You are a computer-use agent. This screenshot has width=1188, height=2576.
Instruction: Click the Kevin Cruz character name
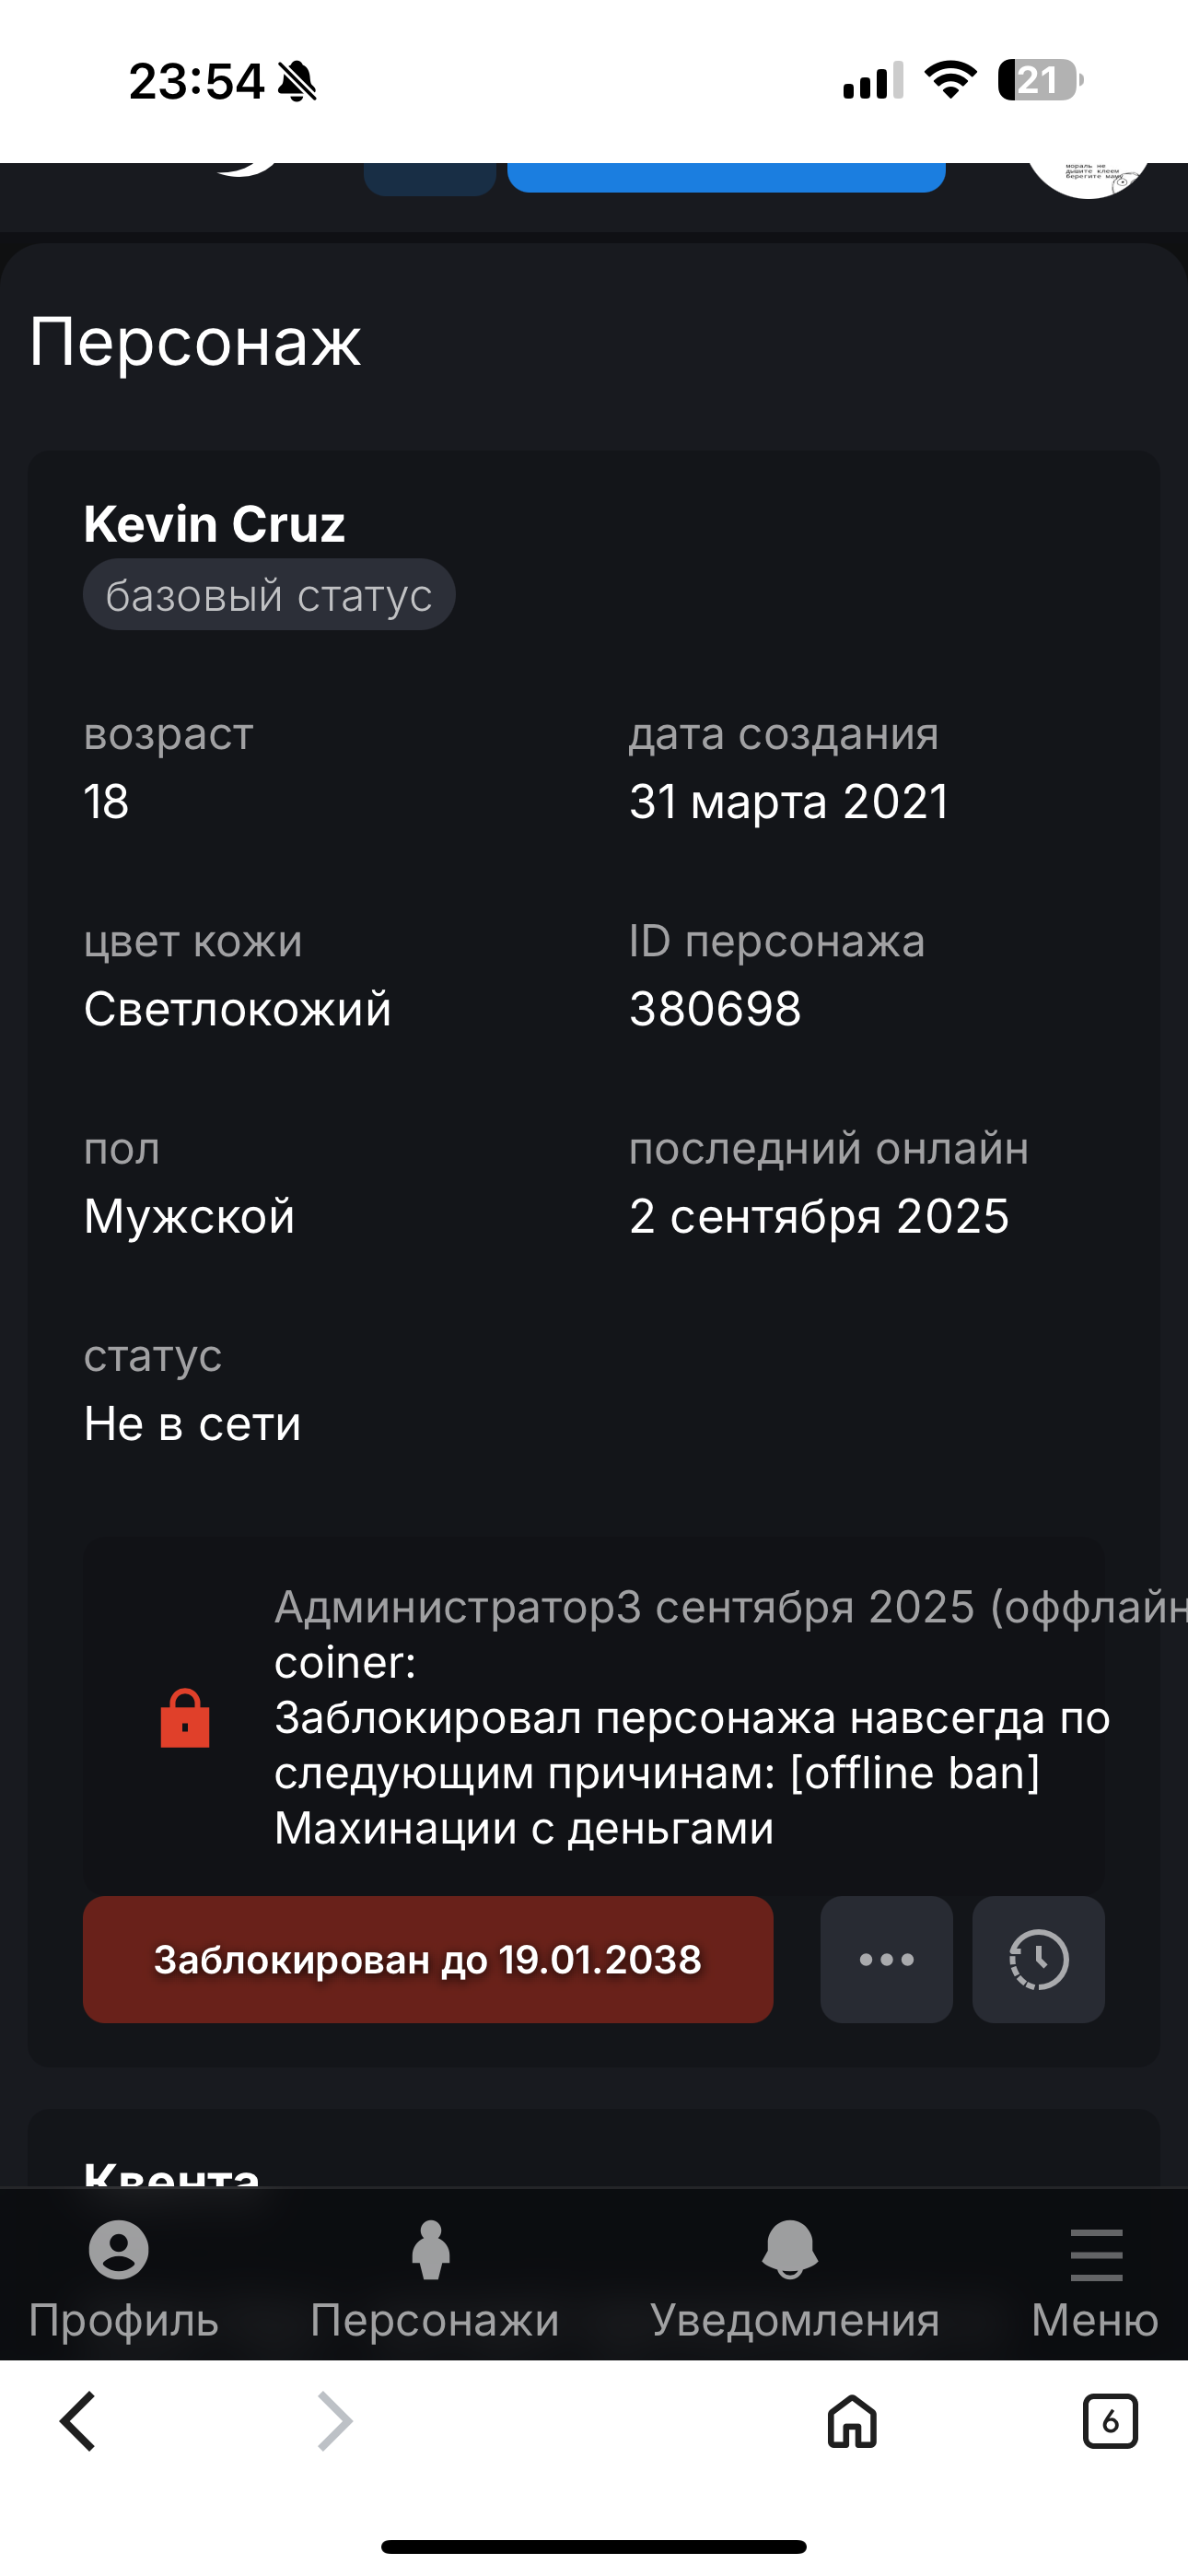click(215, 524)
